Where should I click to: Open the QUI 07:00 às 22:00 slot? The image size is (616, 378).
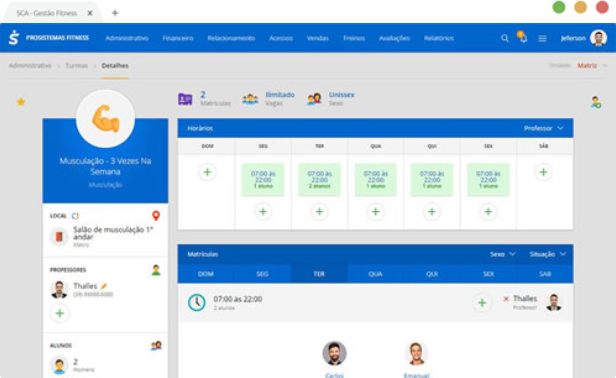432,180
